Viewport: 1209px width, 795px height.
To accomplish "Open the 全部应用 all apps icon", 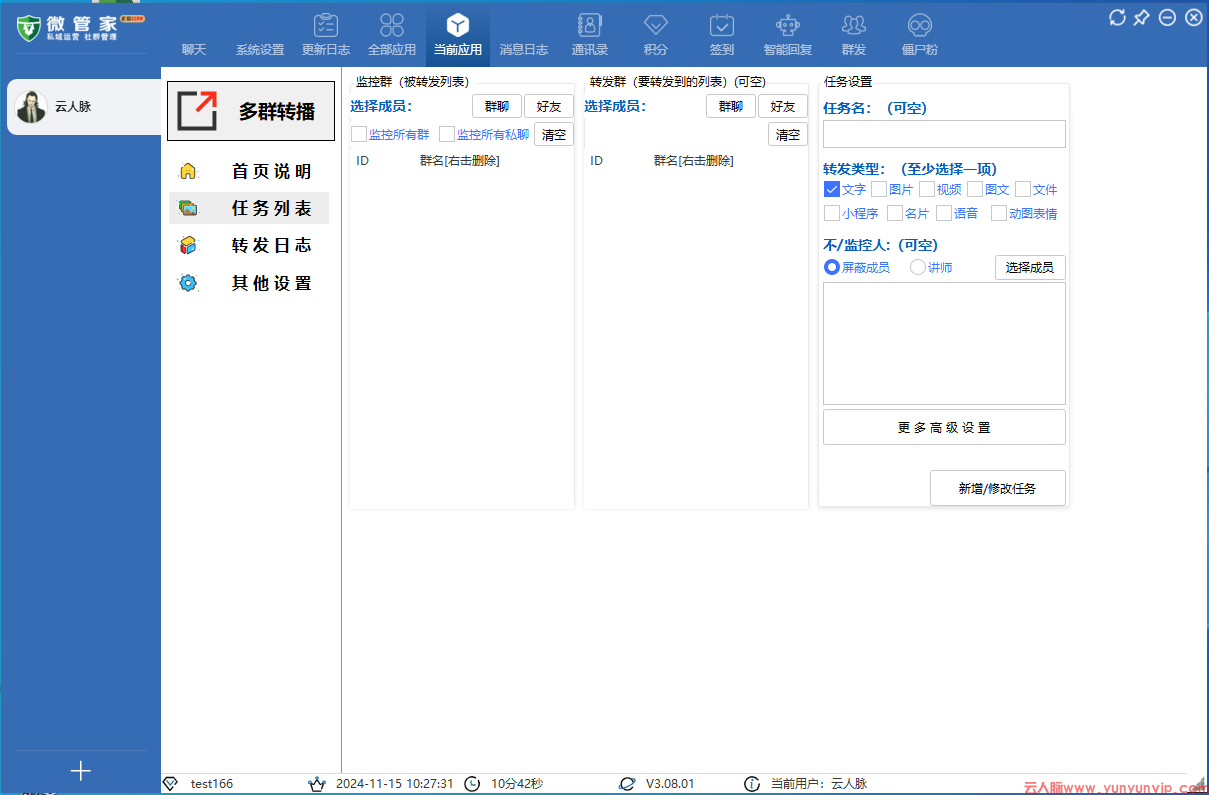I will [x=392, y=27].
